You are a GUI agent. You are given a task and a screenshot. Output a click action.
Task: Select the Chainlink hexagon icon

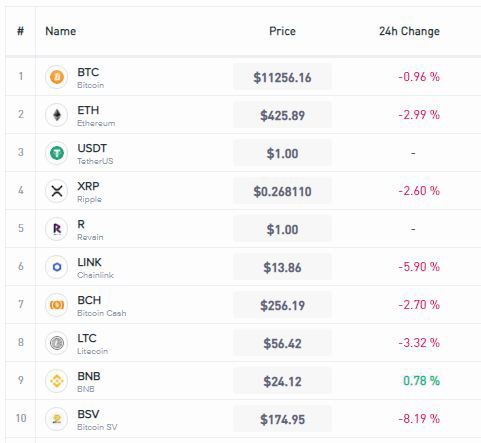[x=57, y=267]
